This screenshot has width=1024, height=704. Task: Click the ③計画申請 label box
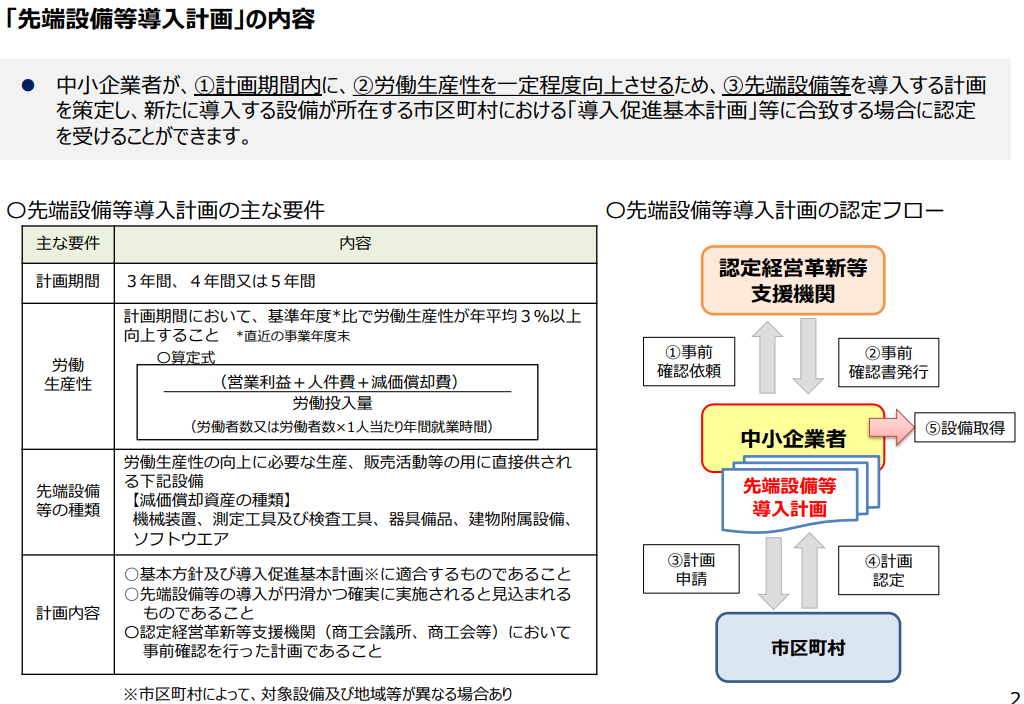(x=691, y=571)
